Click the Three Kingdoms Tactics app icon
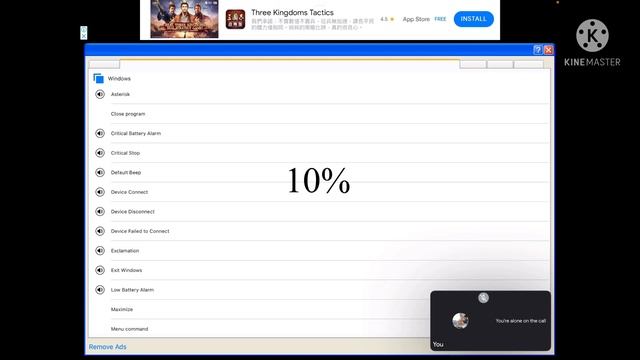This screenshot has height=360, width=640. tap(236, 19)
